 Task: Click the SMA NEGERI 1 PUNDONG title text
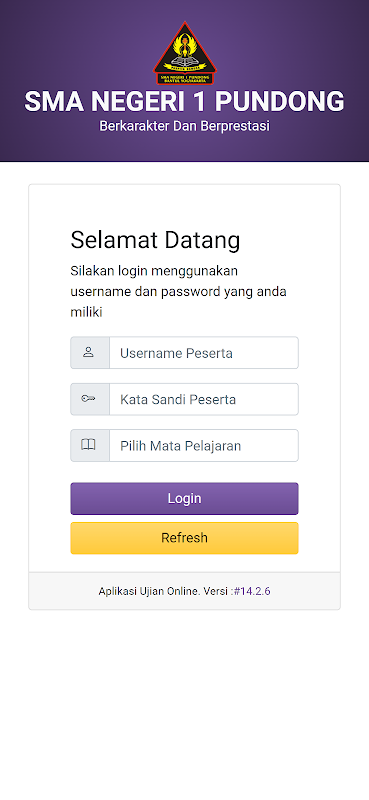(184, 102)
